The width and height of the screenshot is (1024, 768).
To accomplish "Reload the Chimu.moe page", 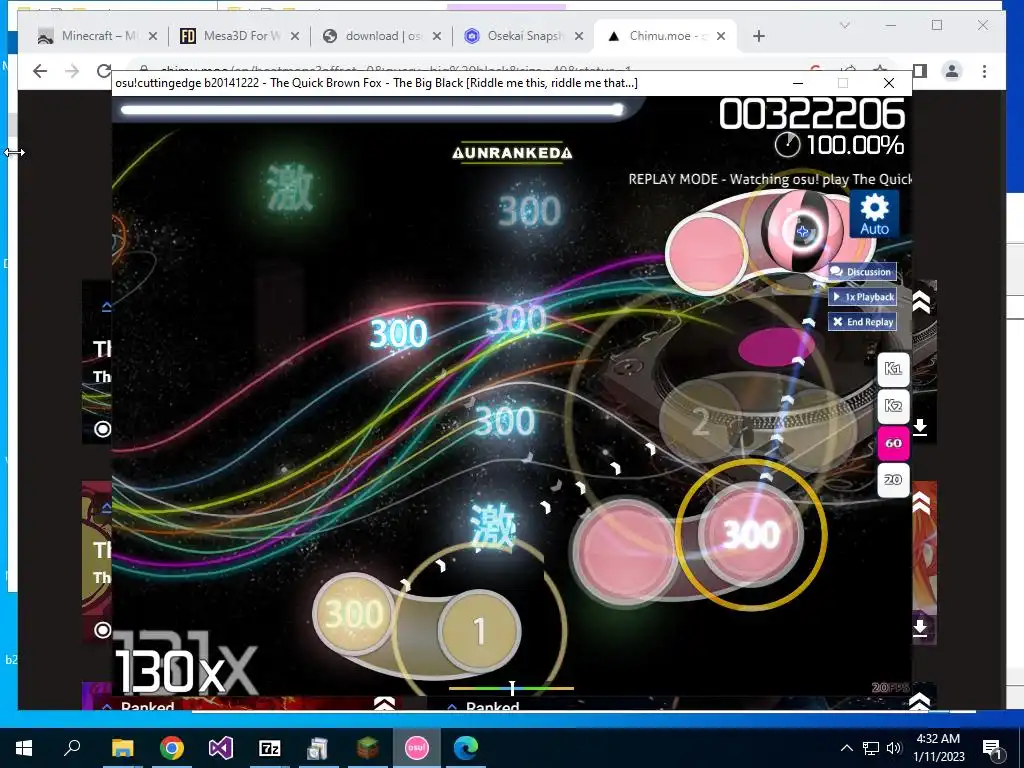I will click(104, 71).
